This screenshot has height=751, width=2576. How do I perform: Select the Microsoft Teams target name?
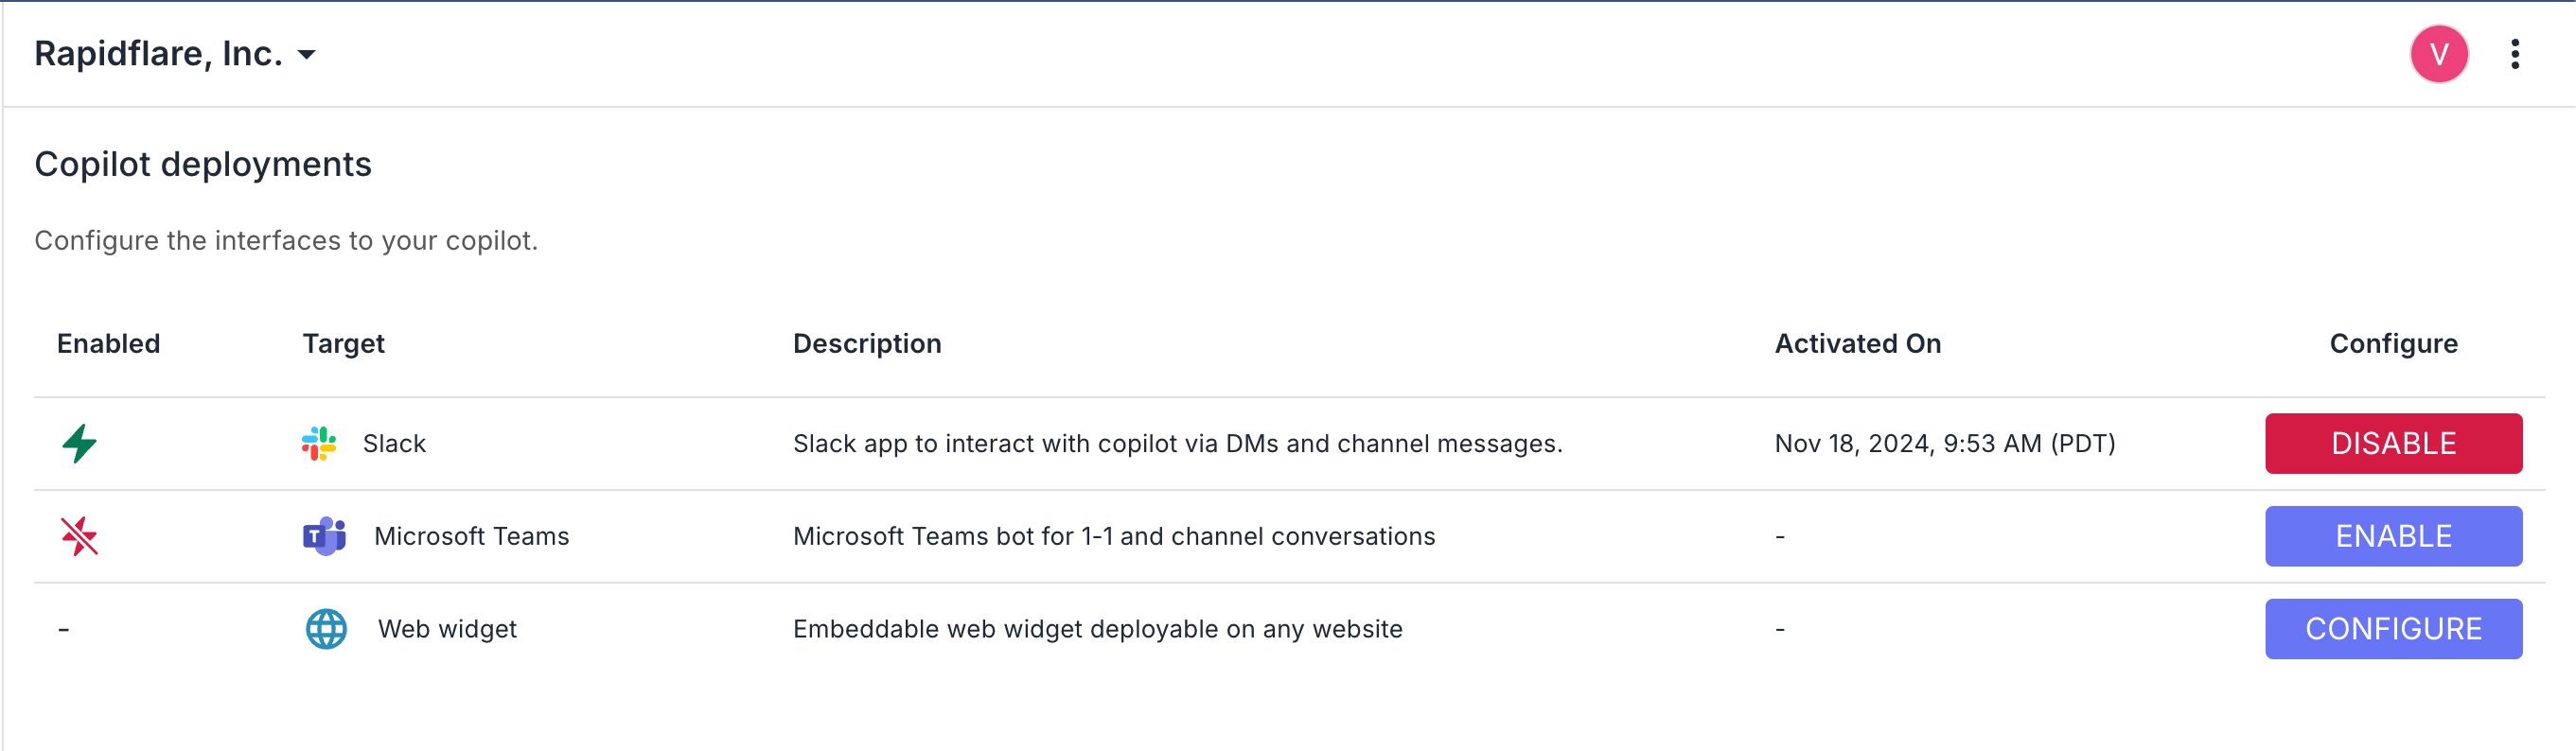471,536
